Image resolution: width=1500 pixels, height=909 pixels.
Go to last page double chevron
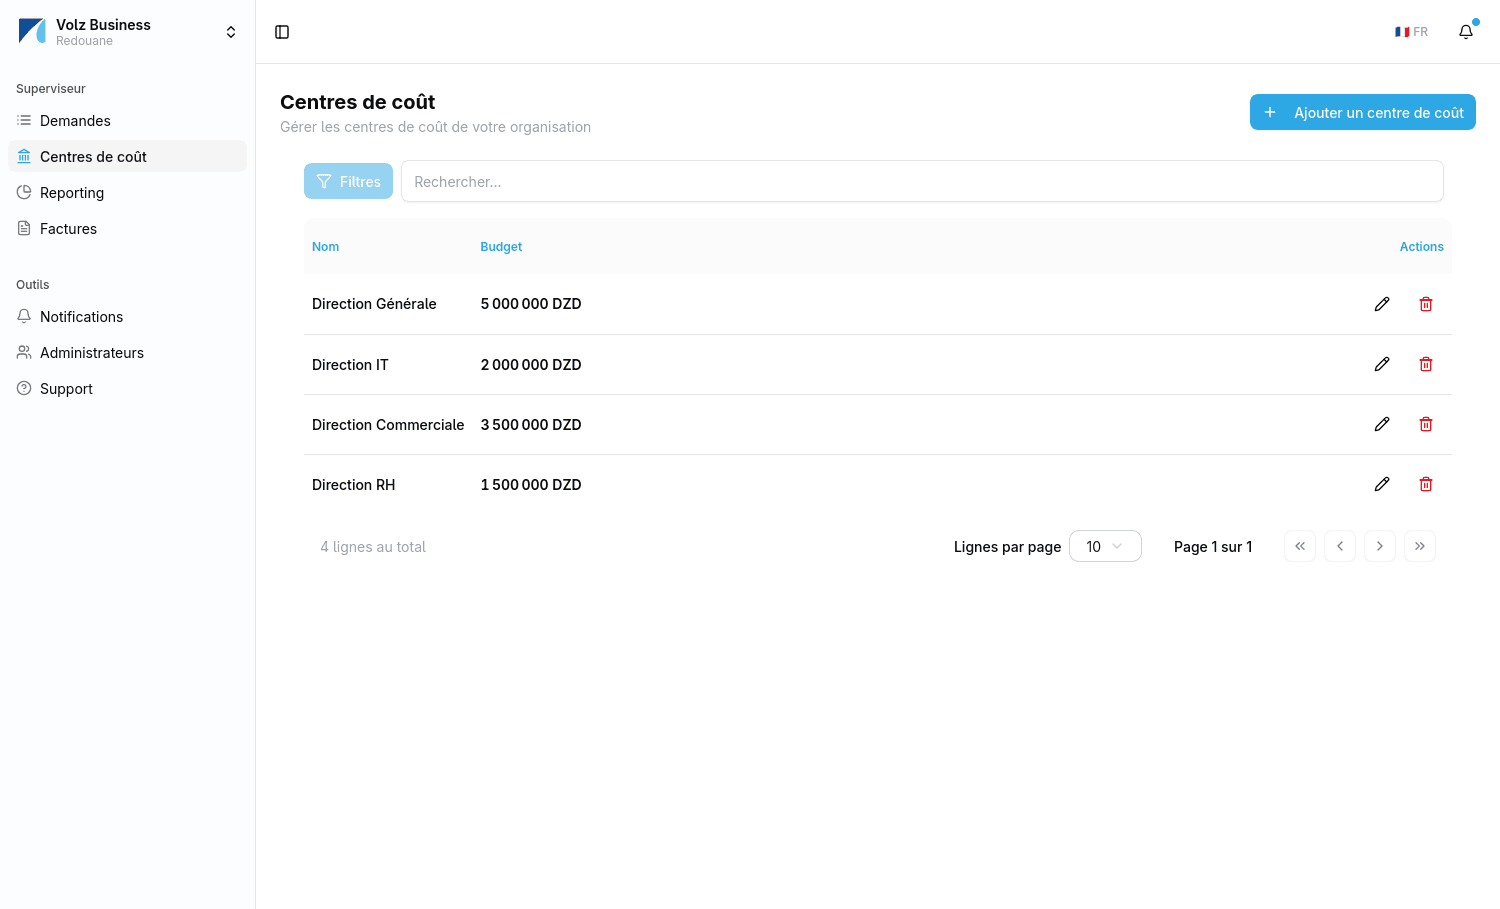[1420, 546]
